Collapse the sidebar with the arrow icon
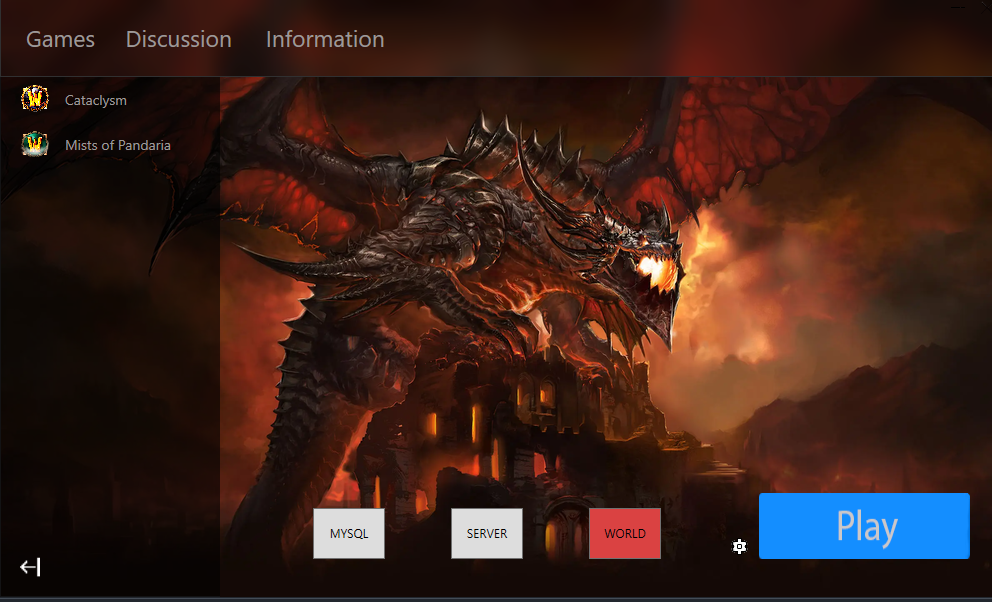Screen dimensions: 992x602 pyautogui.click(x=30, y=567)
